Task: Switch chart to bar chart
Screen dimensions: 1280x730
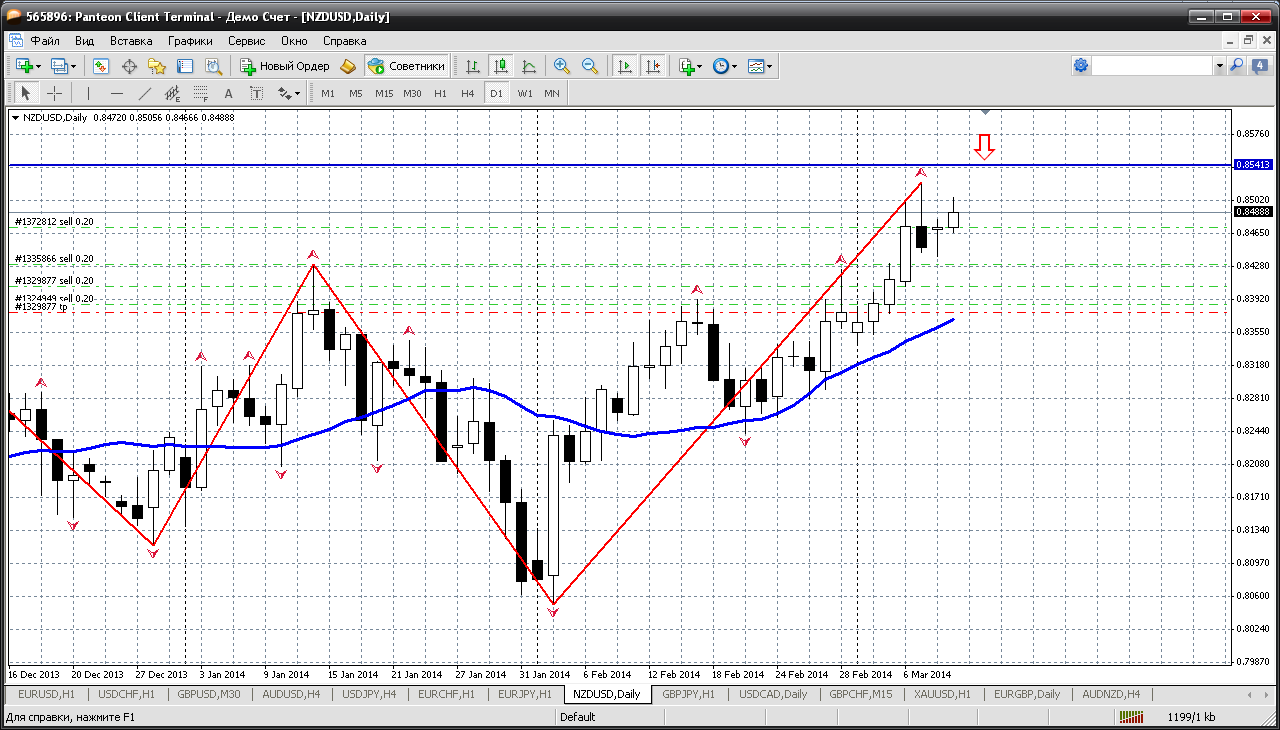Action: (x=473, y=66)
